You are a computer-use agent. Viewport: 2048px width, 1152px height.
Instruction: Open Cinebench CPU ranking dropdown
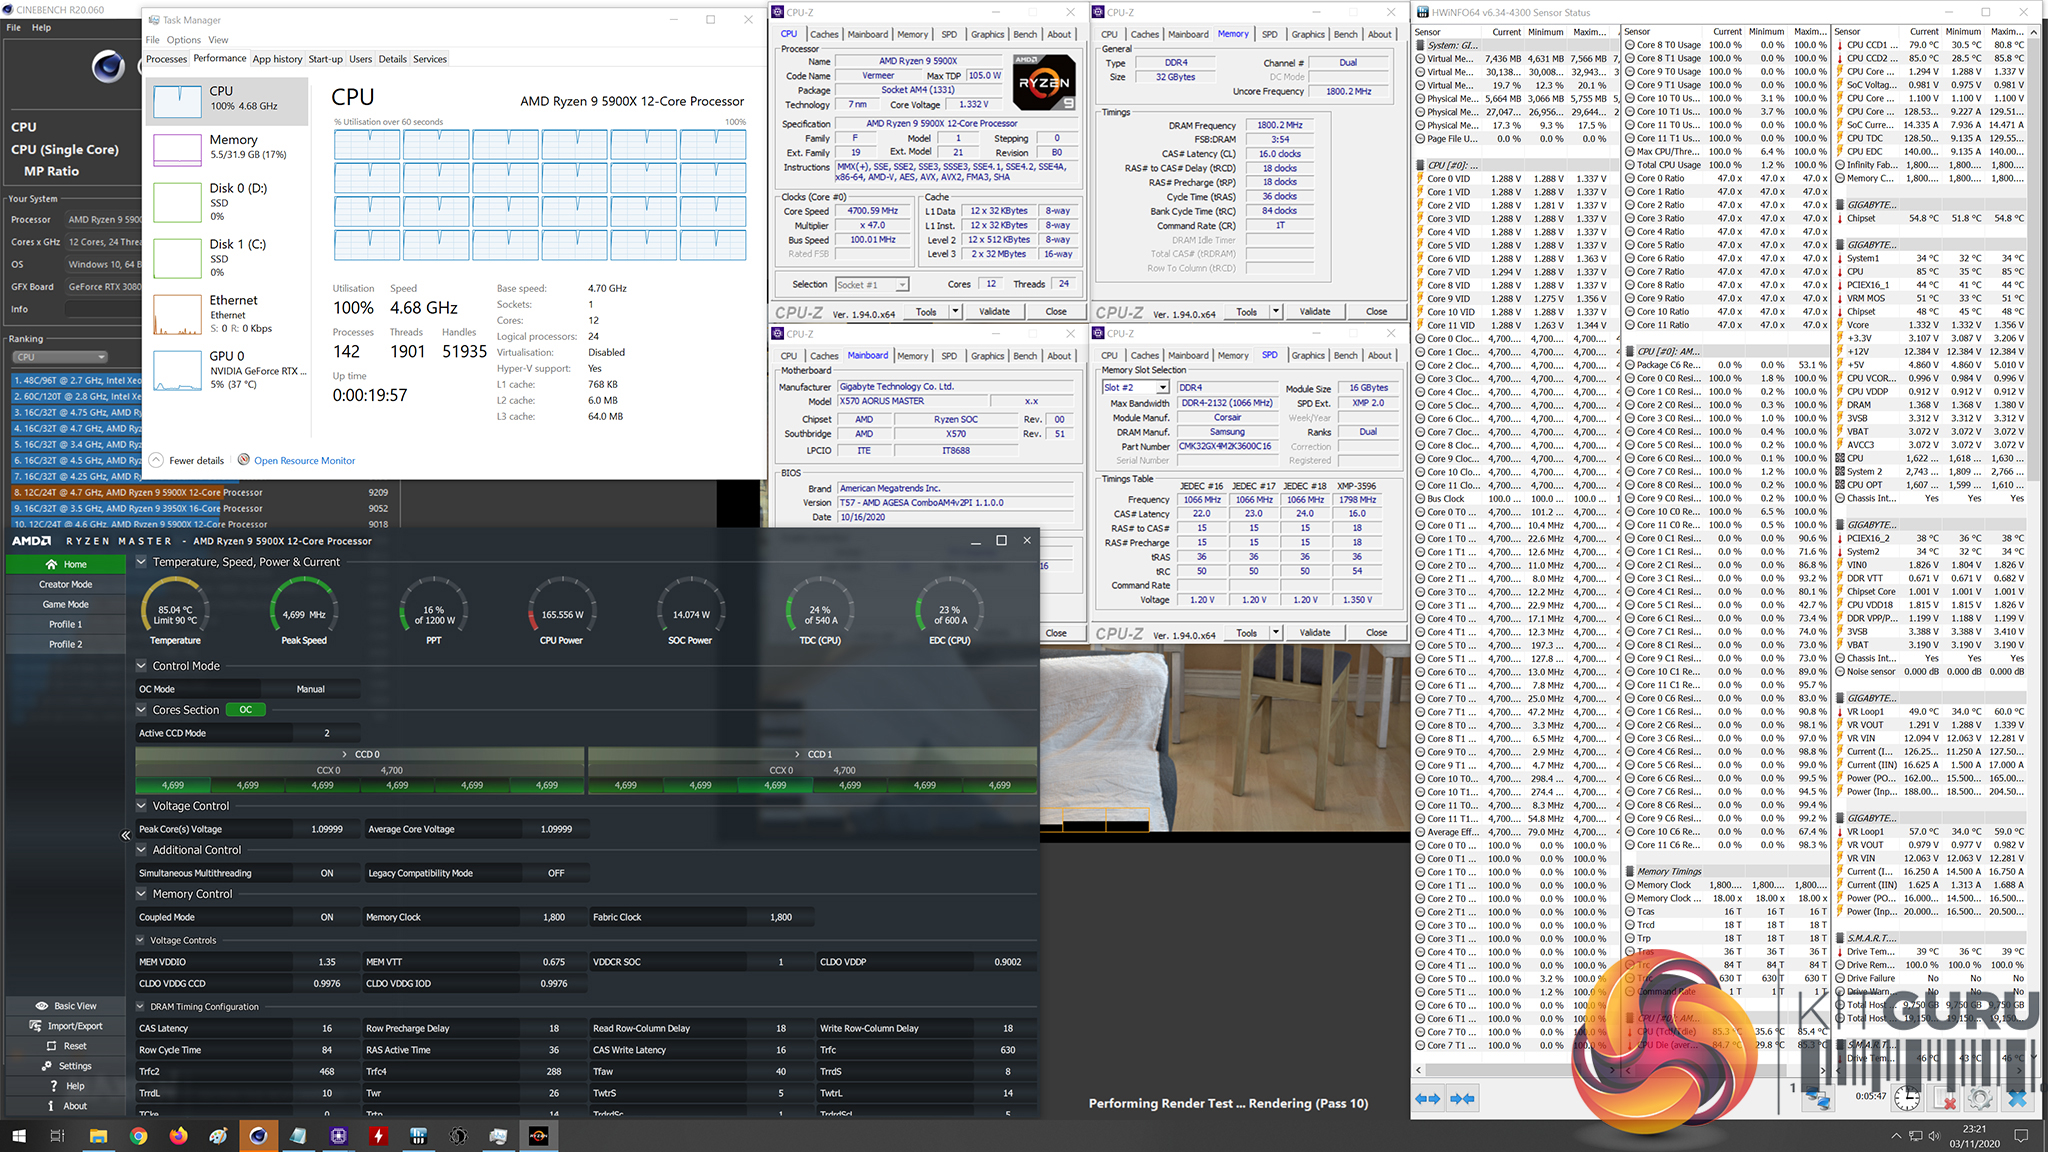[60, 357]
